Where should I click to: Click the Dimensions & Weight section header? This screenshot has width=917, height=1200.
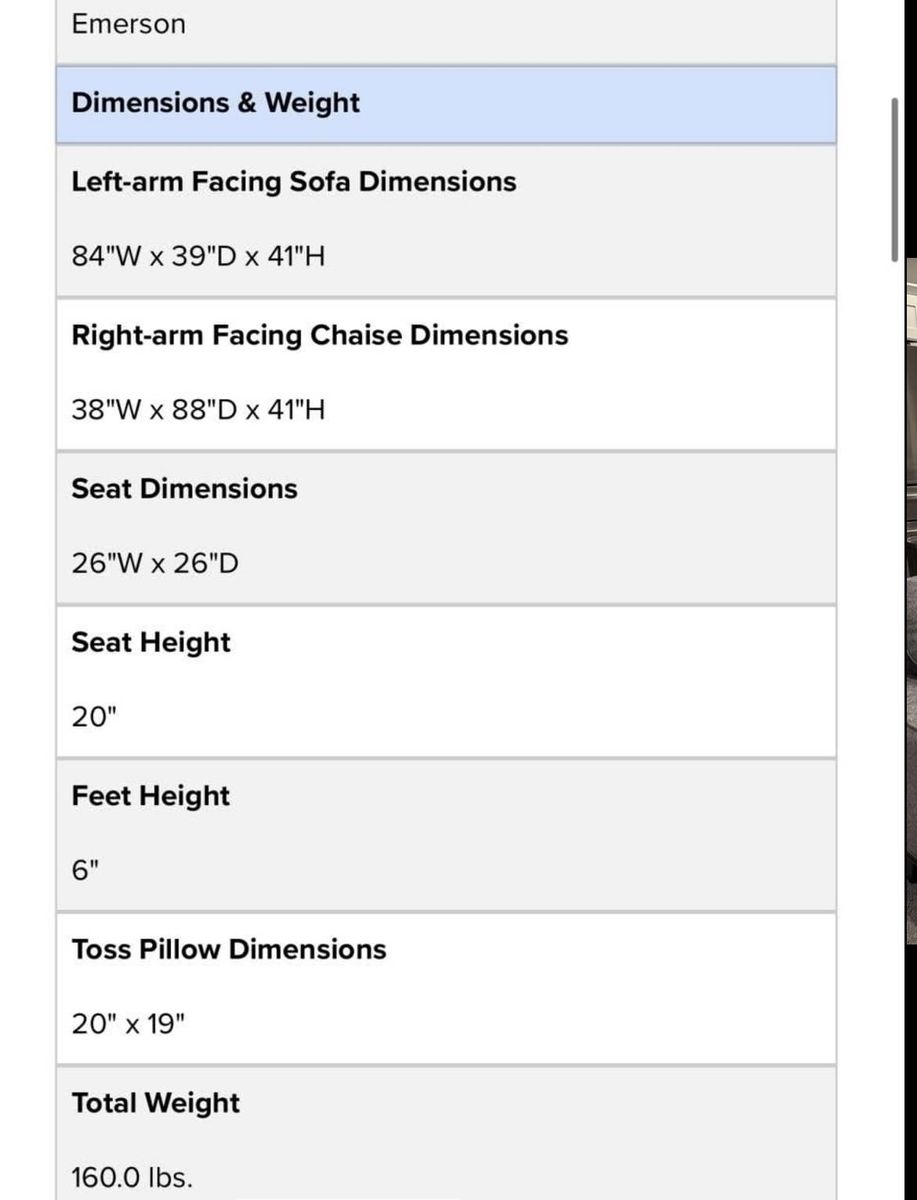446,104
